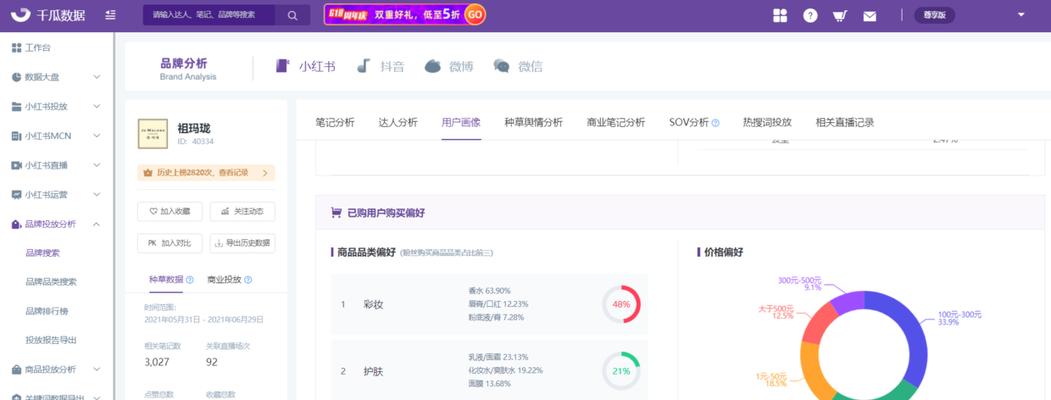1051x400 pixels.
Task: Open 品牌排行榜 sidebar link
Action: tap(47, 311)
